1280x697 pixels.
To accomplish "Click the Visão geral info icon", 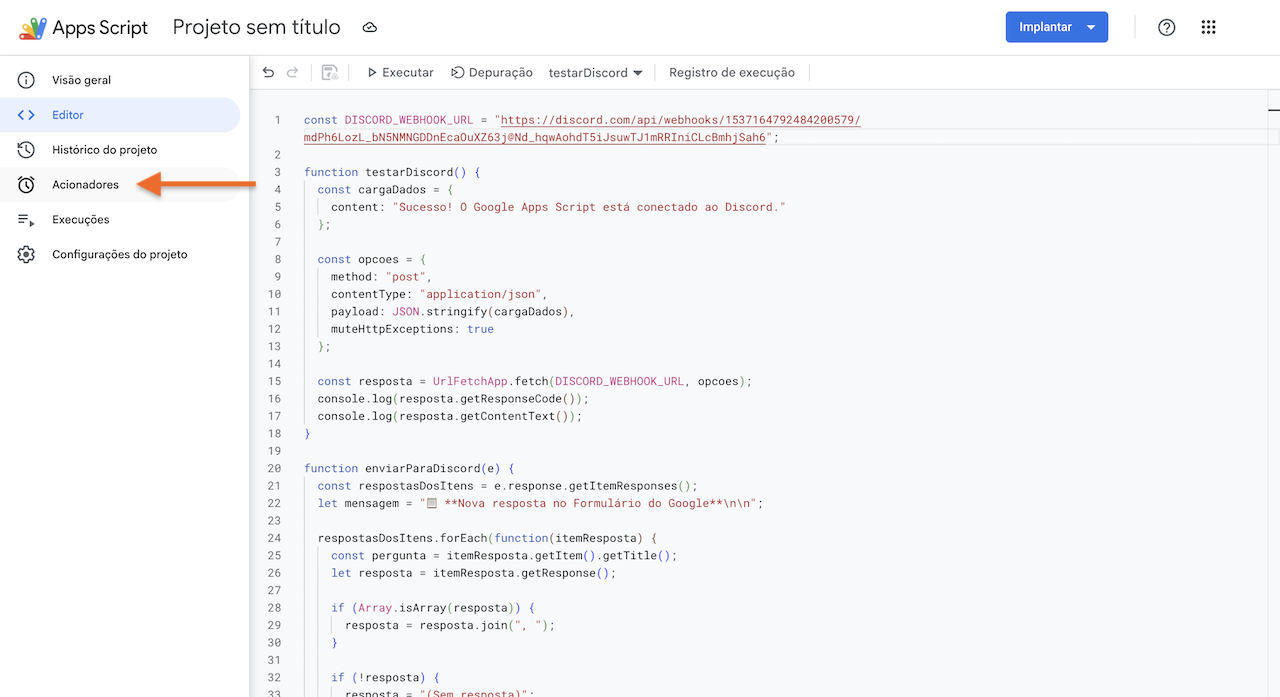I will 27,80.
